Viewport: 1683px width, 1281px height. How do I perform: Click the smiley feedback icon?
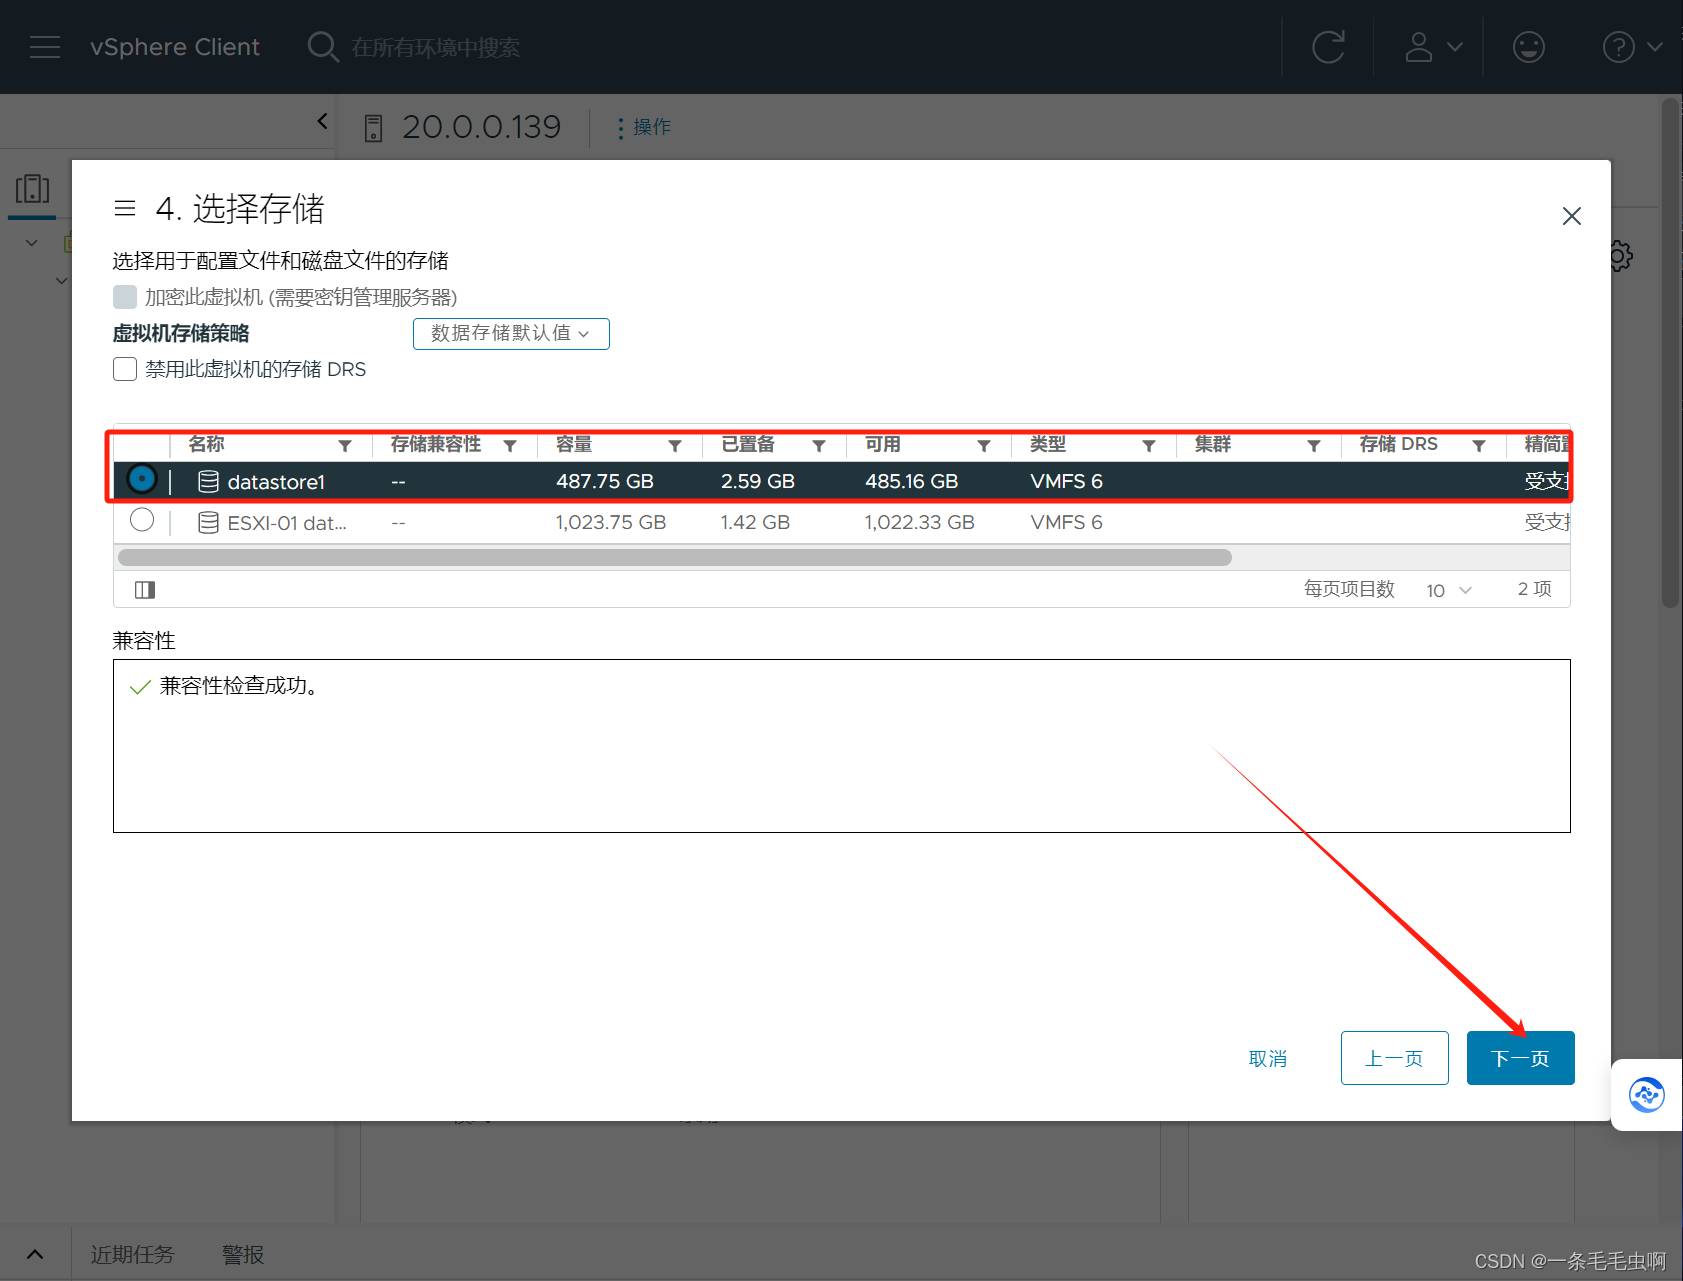tap(1528, 47)
